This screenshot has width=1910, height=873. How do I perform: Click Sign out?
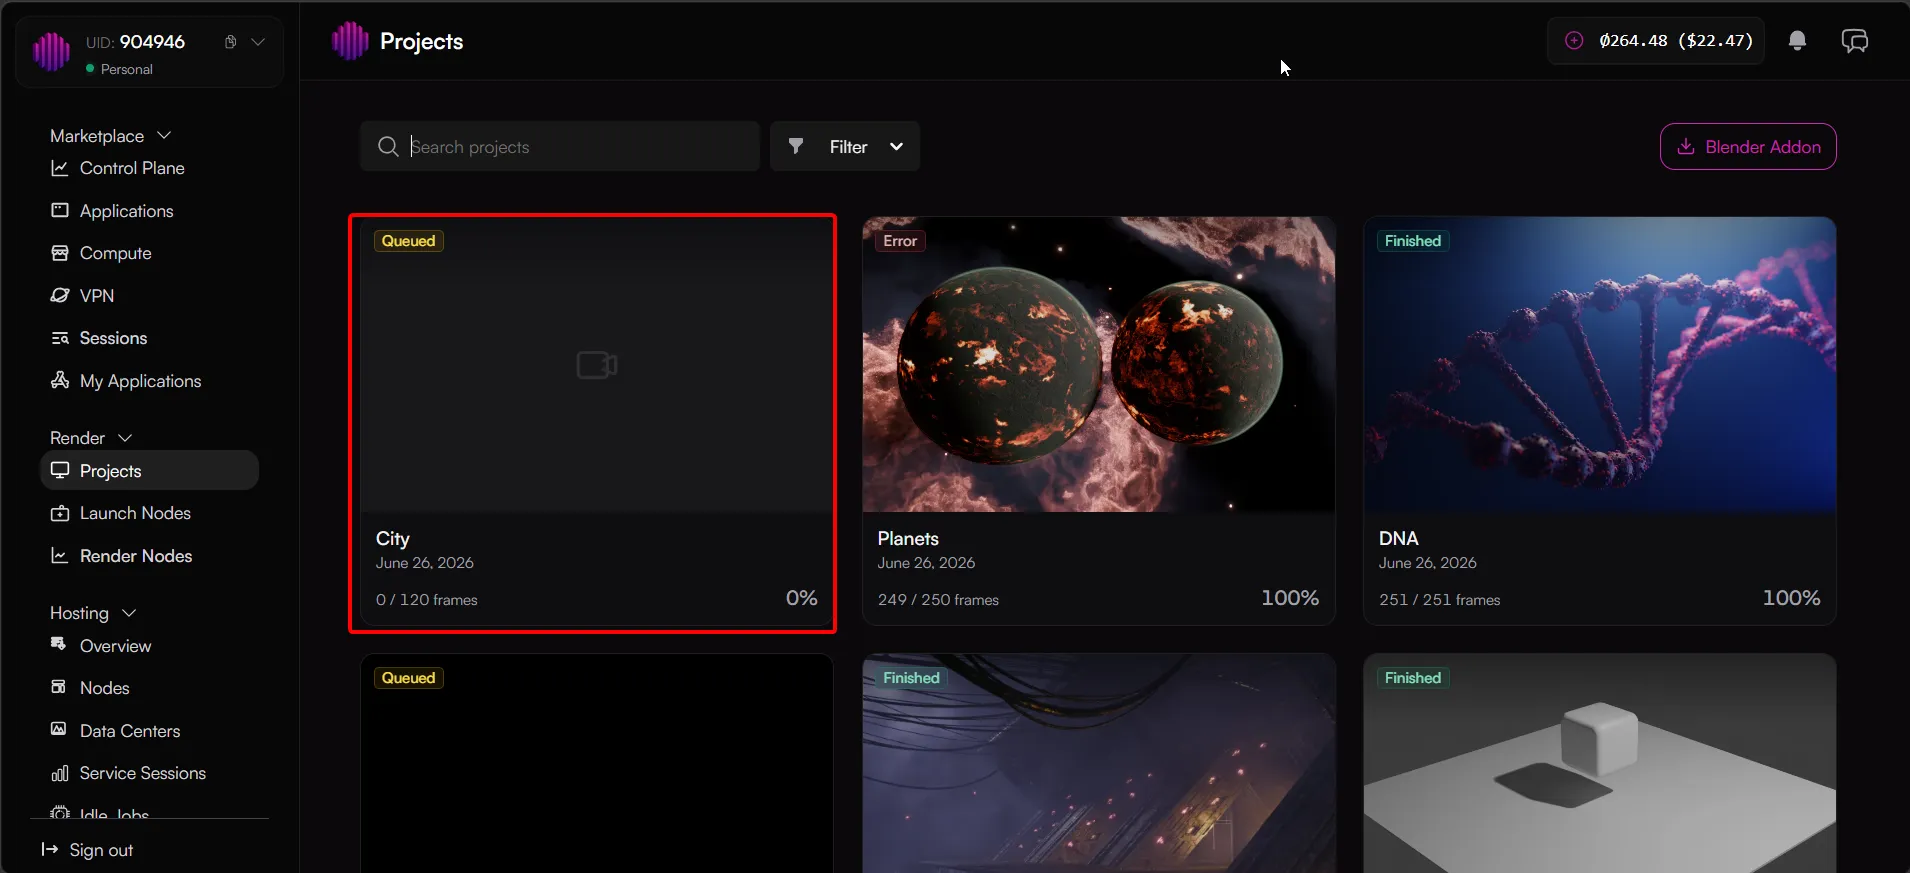point(87,850)
